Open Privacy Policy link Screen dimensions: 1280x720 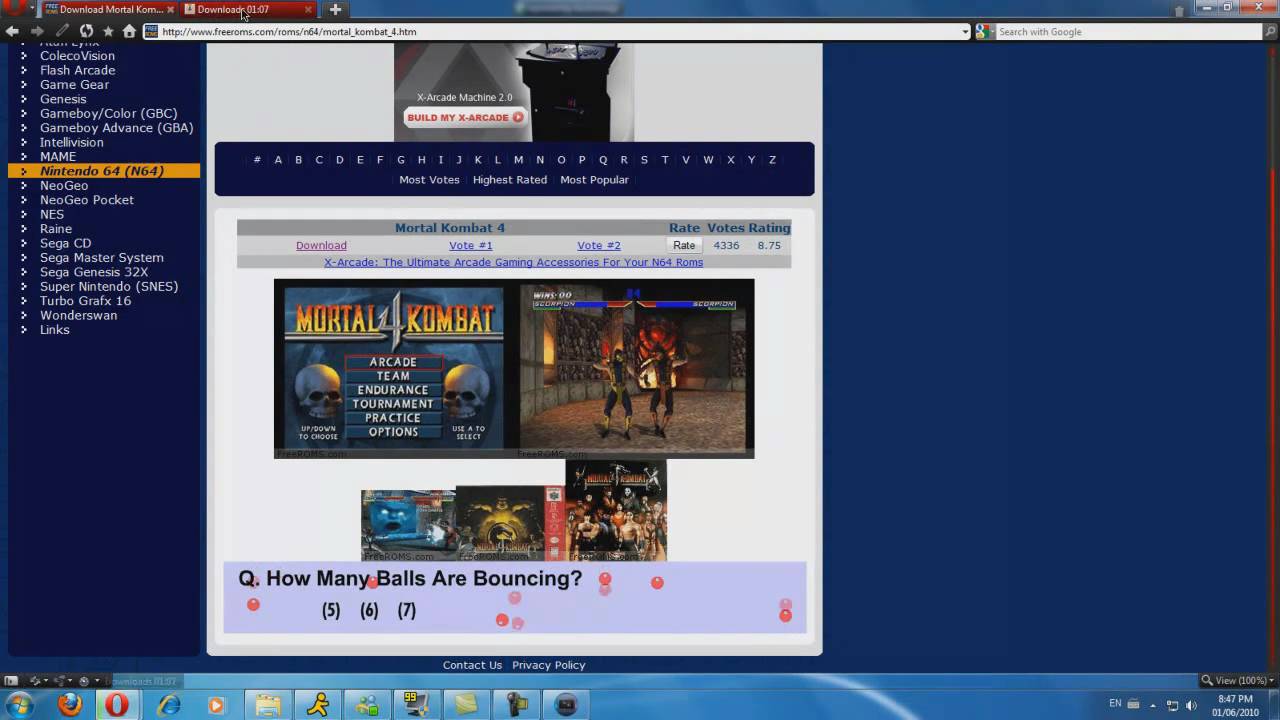(549, 665)
